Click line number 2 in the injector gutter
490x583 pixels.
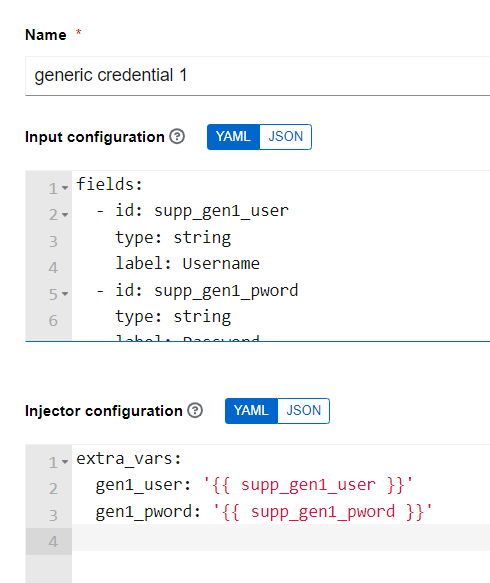tap(53, 489)
